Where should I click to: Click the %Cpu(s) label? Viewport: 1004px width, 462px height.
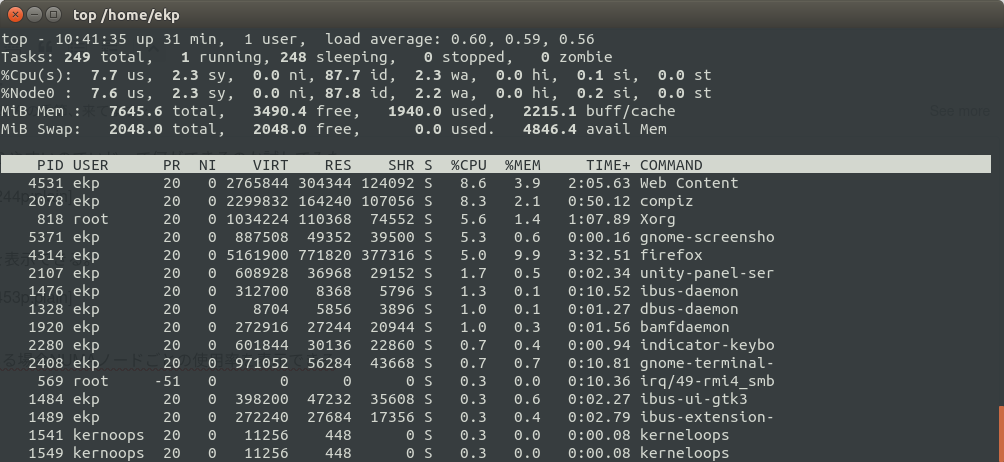tap(36, 75)
